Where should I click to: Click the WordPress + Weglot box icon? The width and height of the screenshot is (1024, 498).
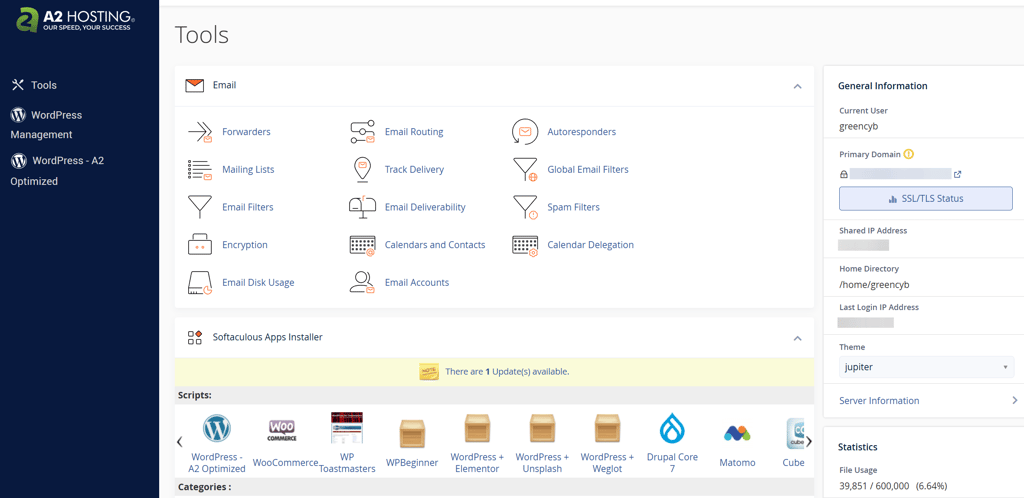[607, 429]
